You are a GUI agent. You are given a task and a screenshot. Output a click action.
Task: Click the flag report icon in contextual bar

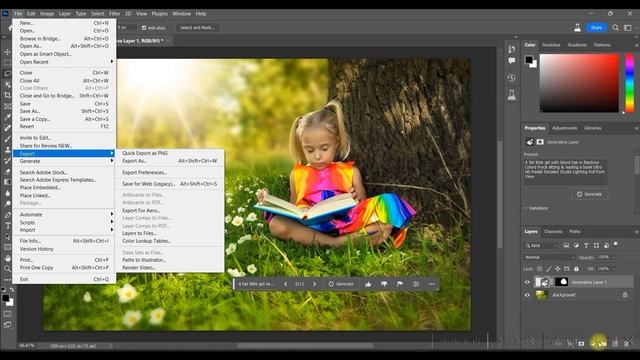coord(400,284)
